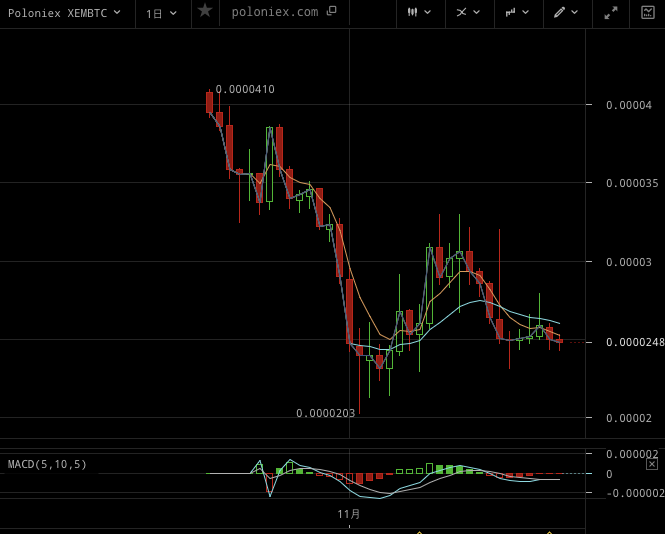Click the MACD -0.000002 scale label
This screenshot has width=665, height=534.
(x=635, y=493)
